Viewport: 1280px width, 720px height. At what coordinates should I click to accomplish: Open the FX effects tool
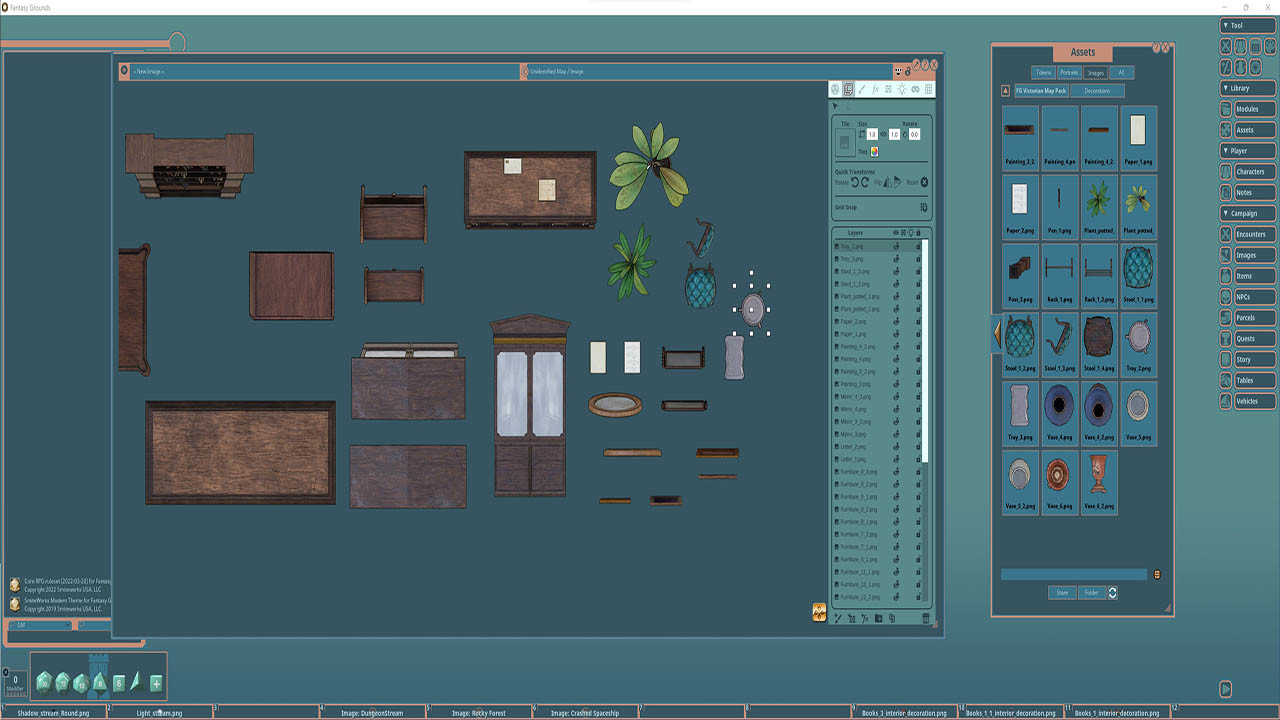[x=876, y=89]
